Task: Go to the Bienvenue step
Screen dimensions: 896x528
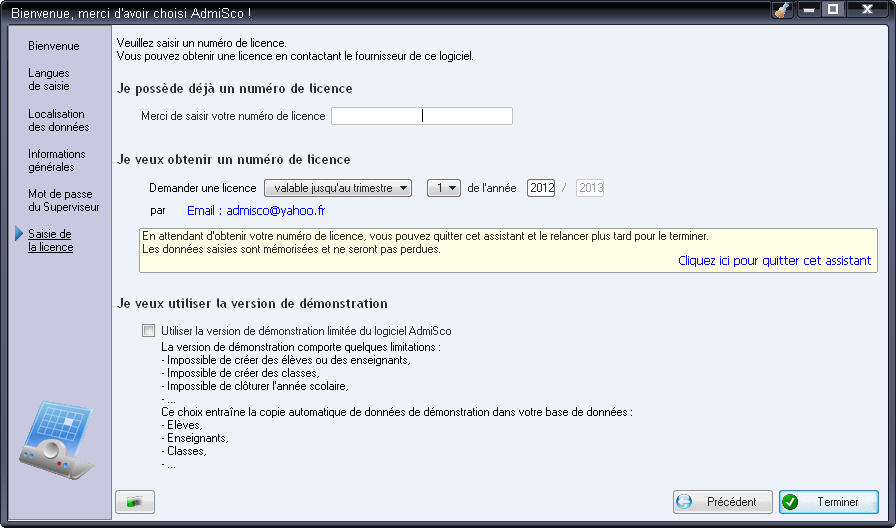Action: click(x=54, y=46)
